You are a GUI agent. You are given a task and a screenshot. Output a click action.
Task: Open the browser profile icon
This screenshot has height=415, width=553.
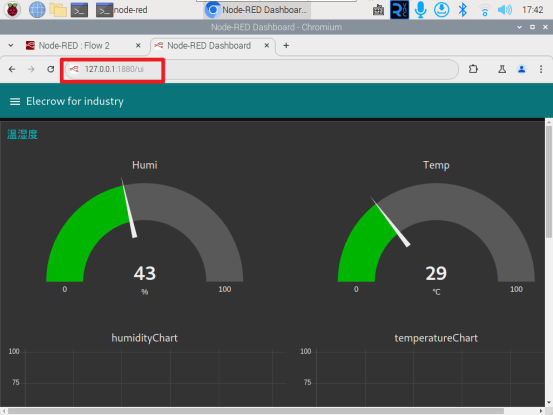[x=522, y=69]
